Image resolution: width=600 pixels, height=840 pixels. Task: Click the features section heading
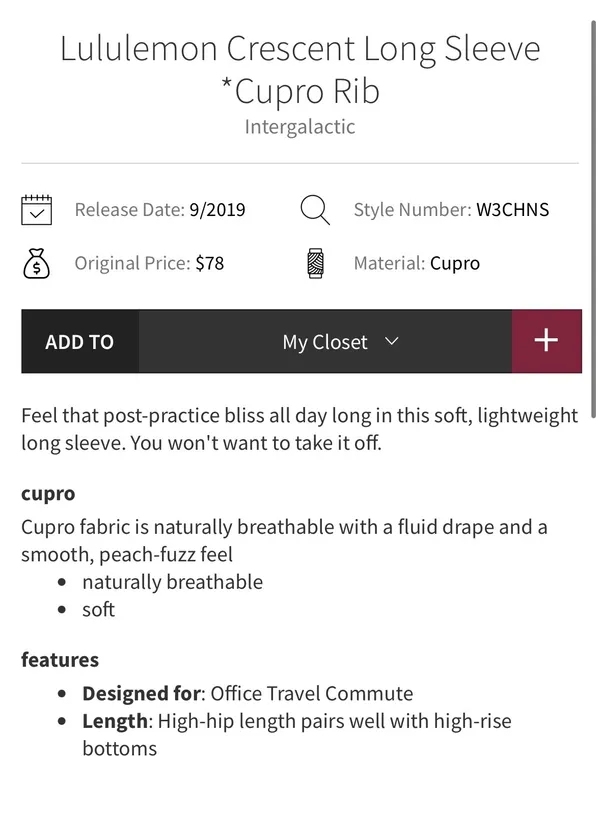[x=60, y=659]
